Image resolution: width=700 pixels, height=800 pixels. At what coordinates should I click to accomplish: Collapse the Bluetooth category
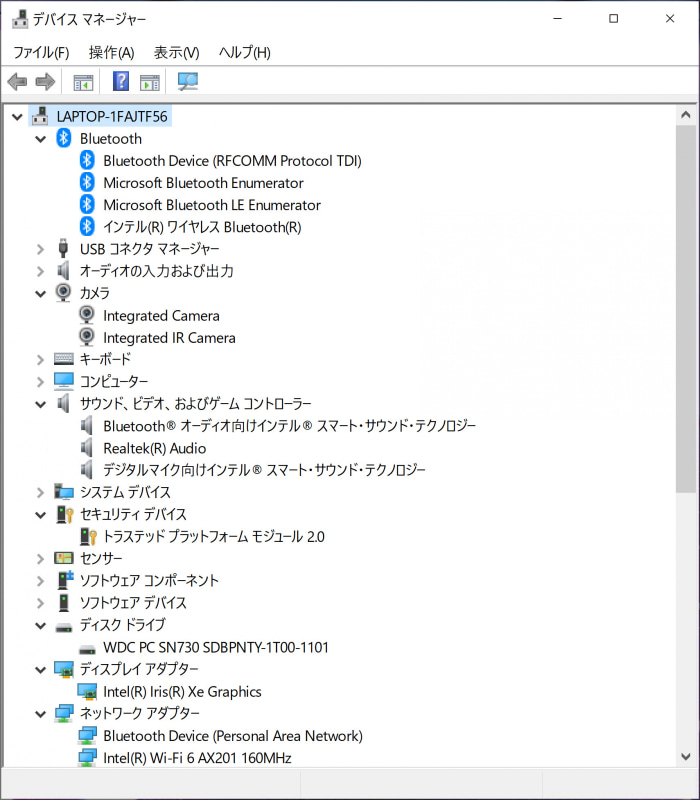coord(40,139)
